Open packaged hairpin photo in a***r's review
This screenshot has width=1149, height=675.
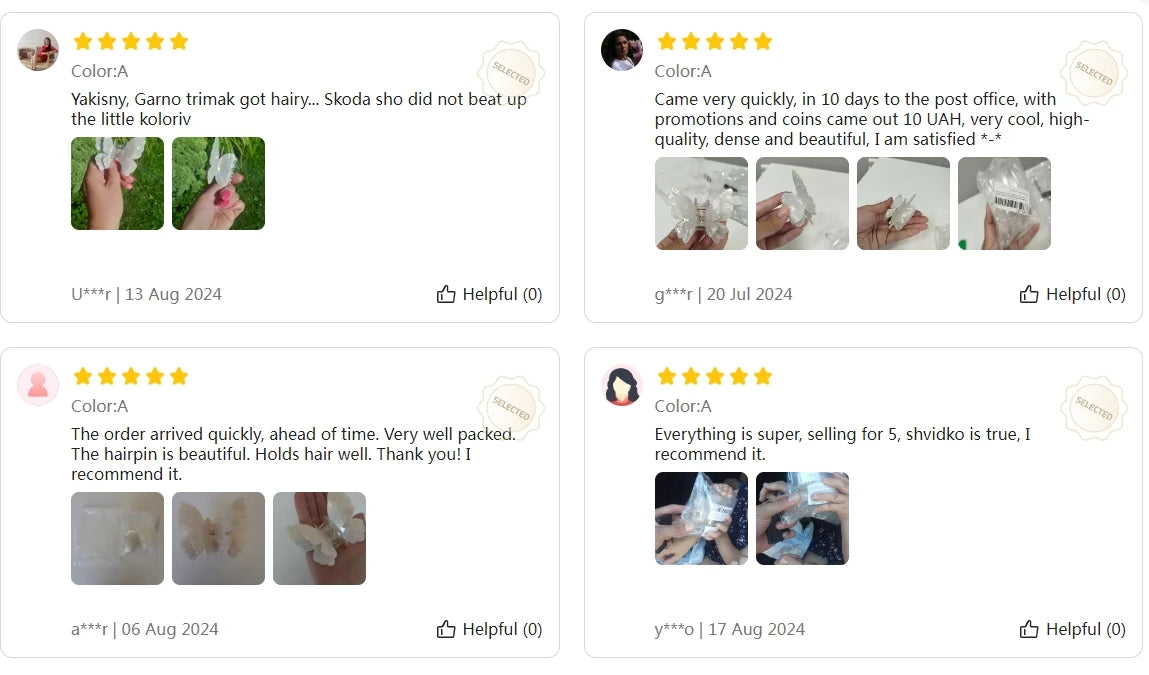117,538
